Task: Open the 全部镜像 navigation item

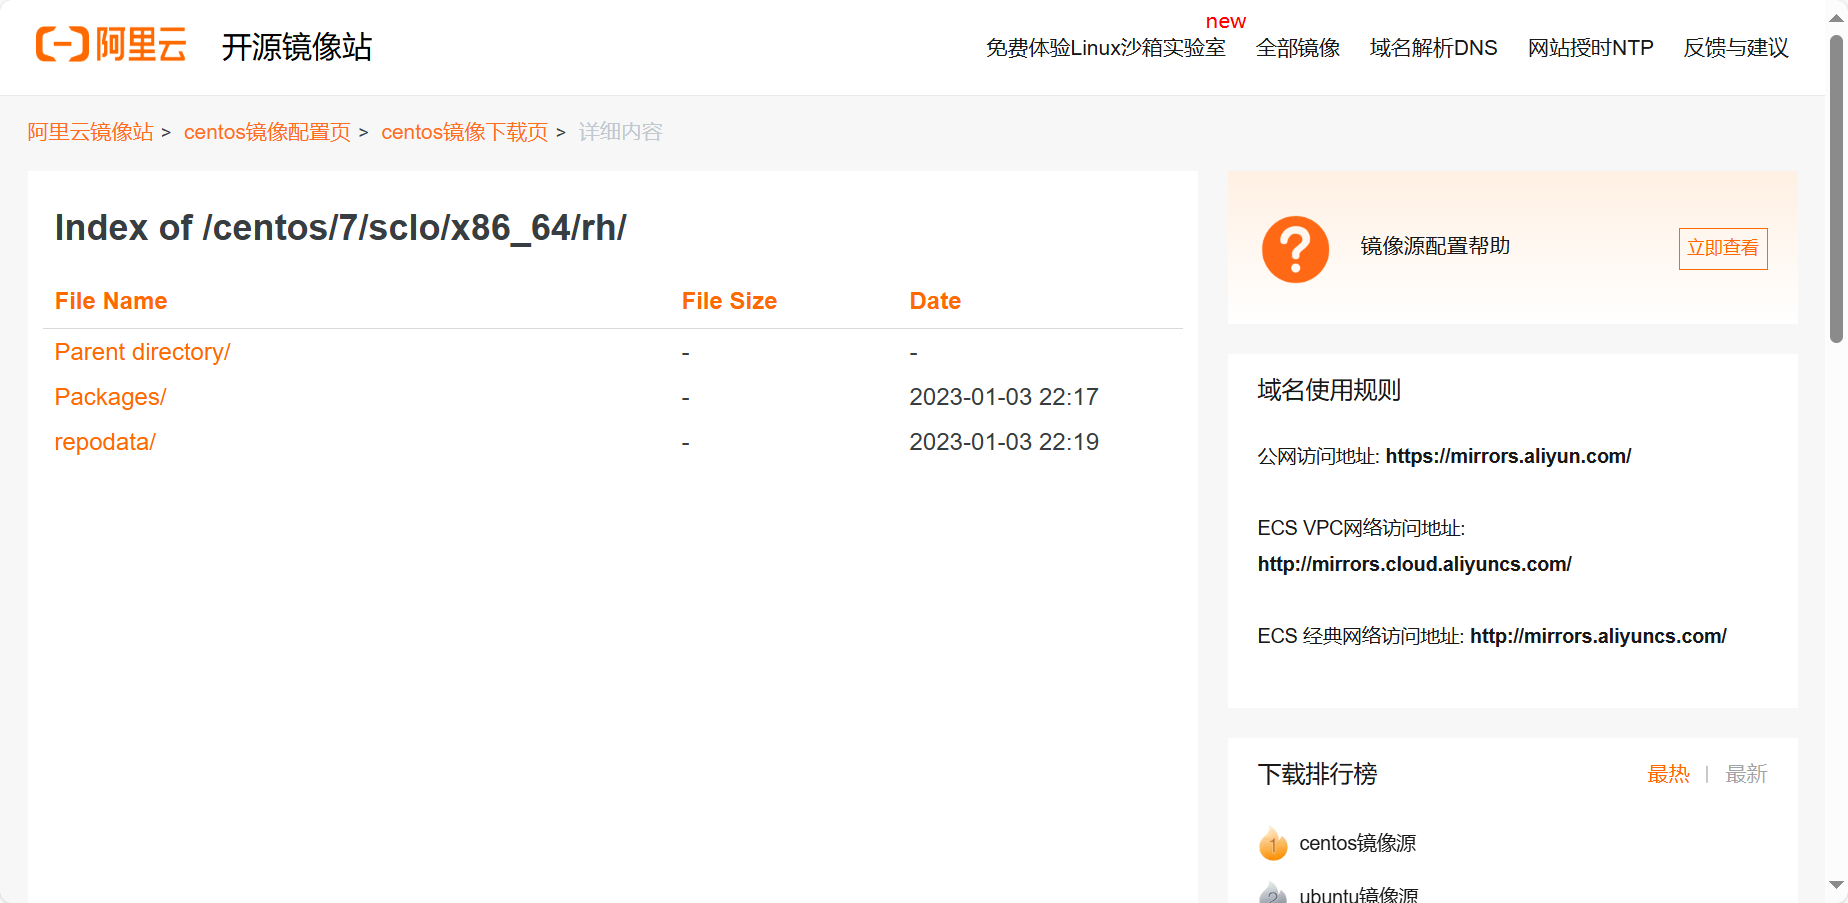Action: 1297,48
